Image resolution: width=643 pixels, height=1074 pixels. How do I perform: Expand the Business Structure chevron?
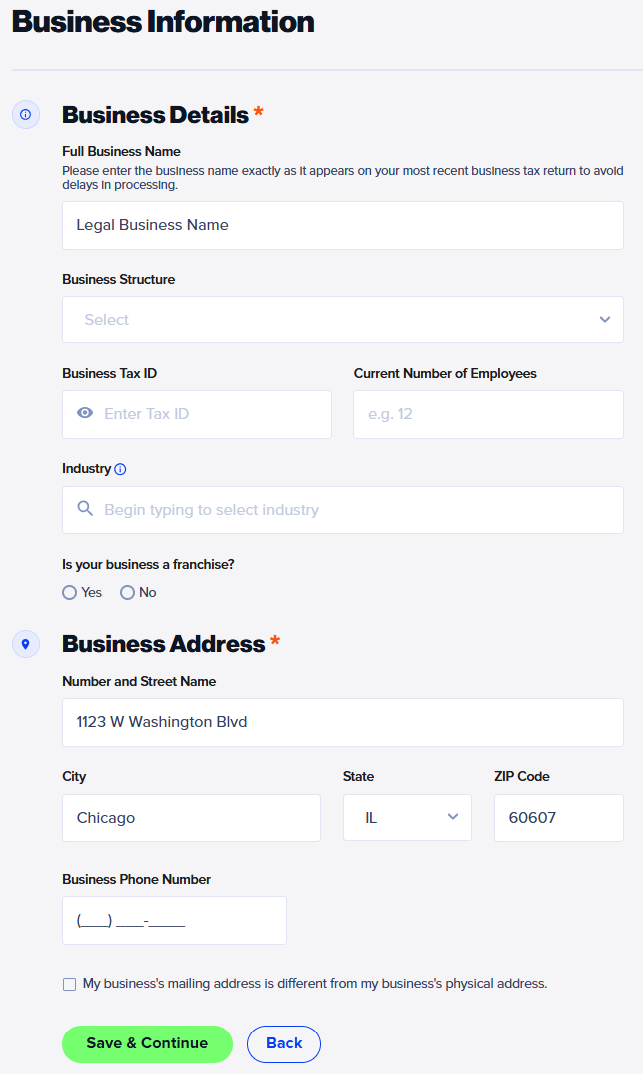605,319
